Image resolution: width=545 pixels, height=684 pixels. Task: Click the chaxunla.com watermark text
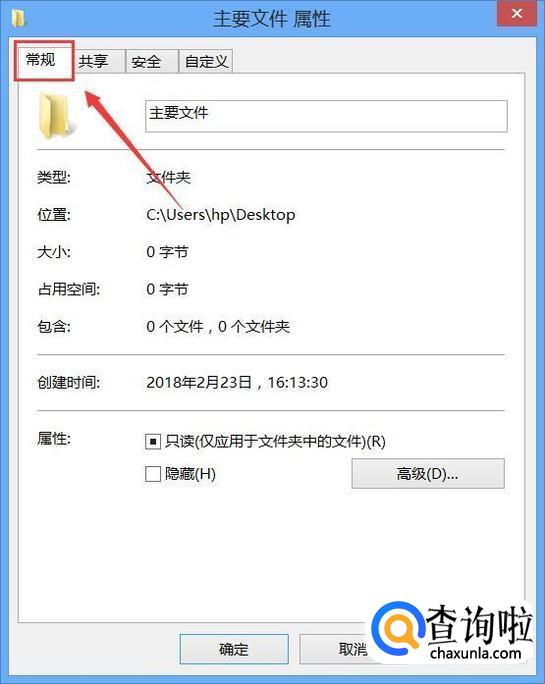pyautogui.click(x=475, y=653)
